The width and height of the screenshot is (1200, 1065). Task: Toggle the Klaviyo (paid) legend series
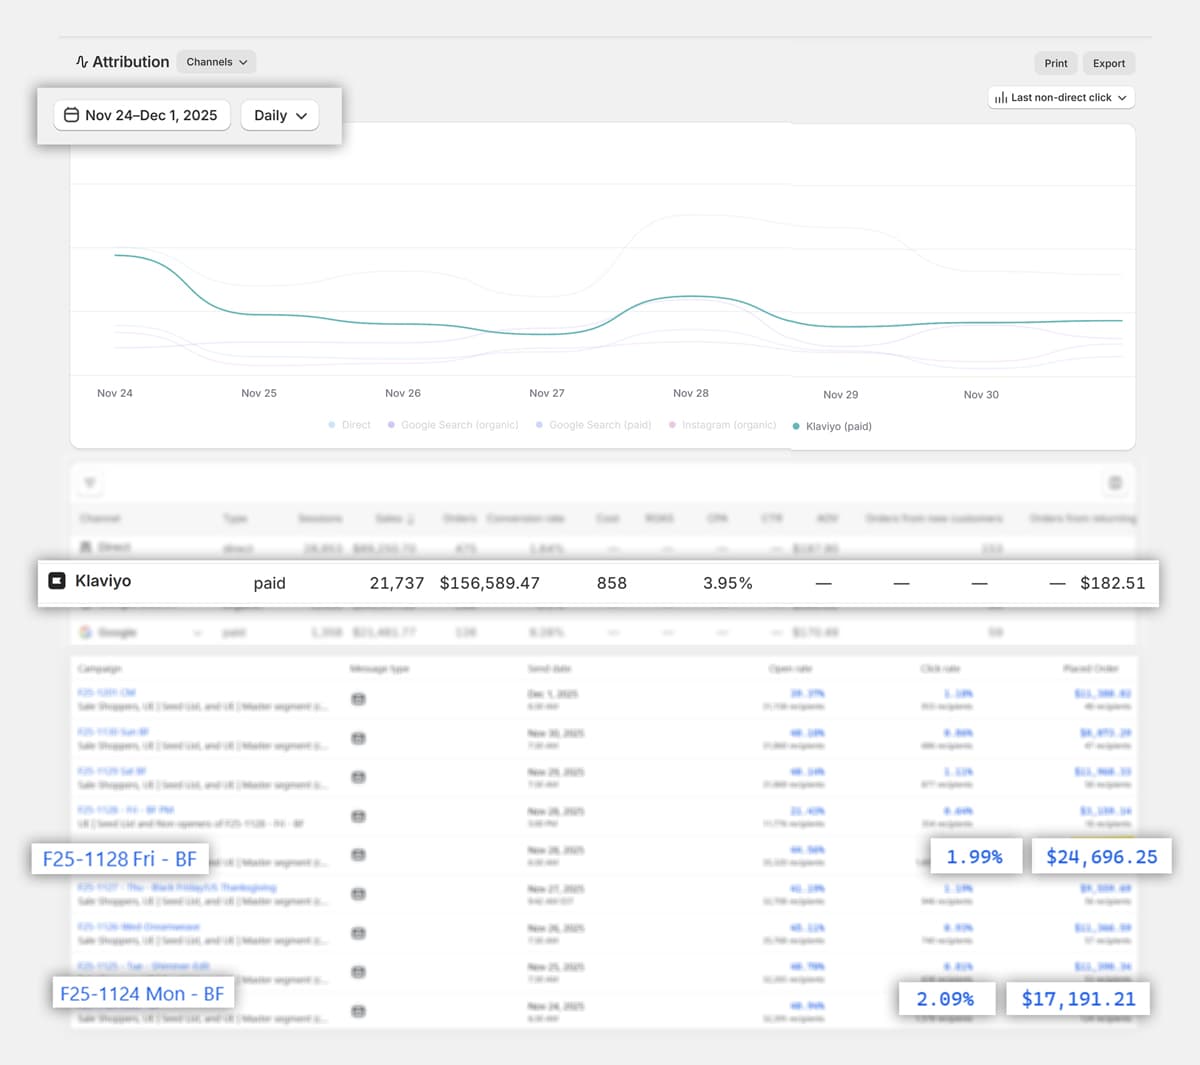click(x=832, y=426)
